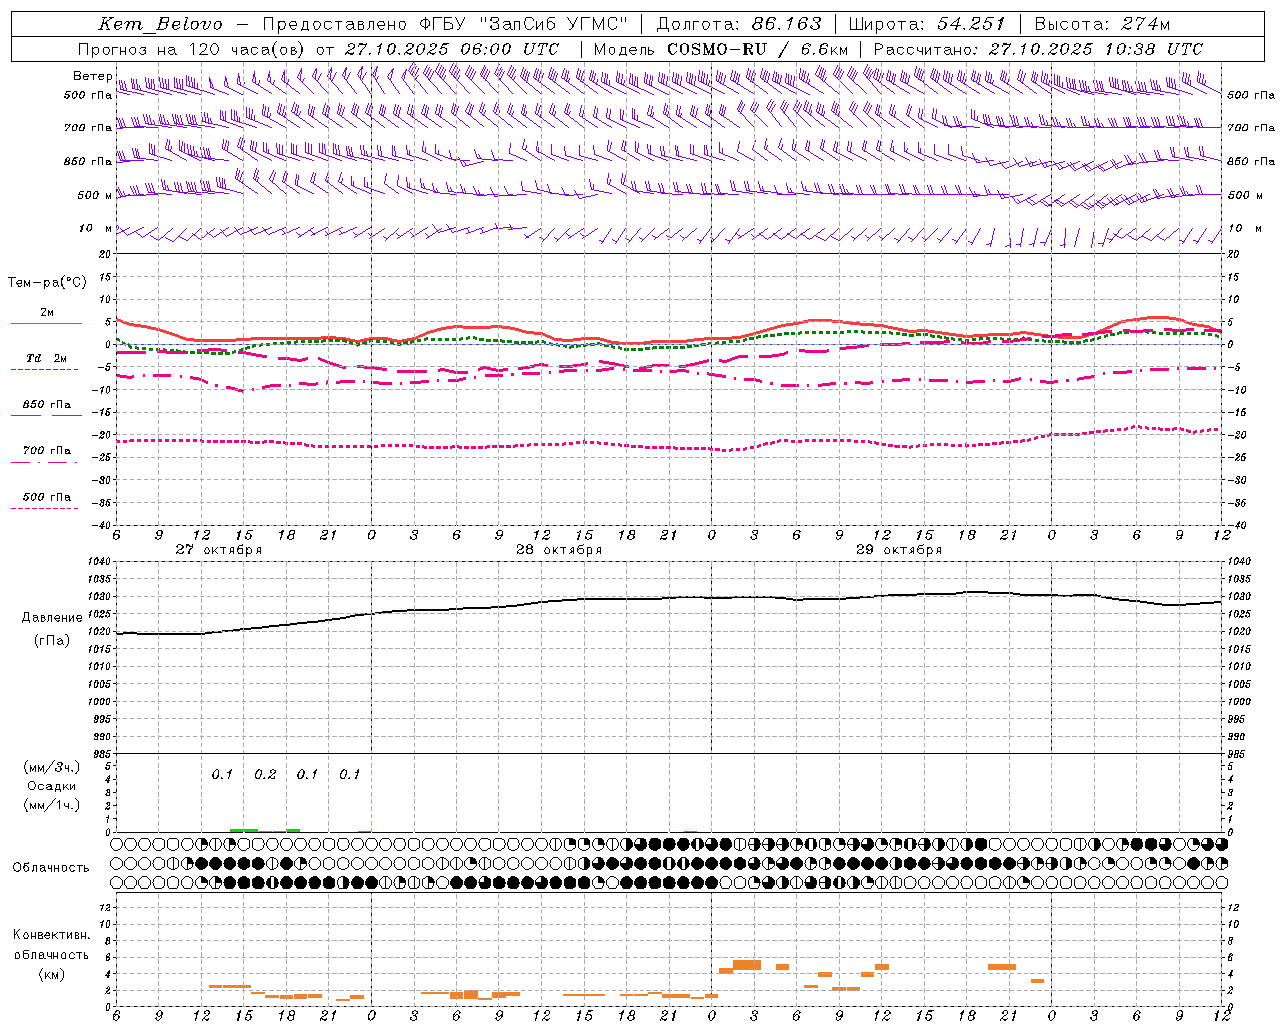
Task: Click the elevation label Высота: 274м
Action: (x=1102, y=24)
